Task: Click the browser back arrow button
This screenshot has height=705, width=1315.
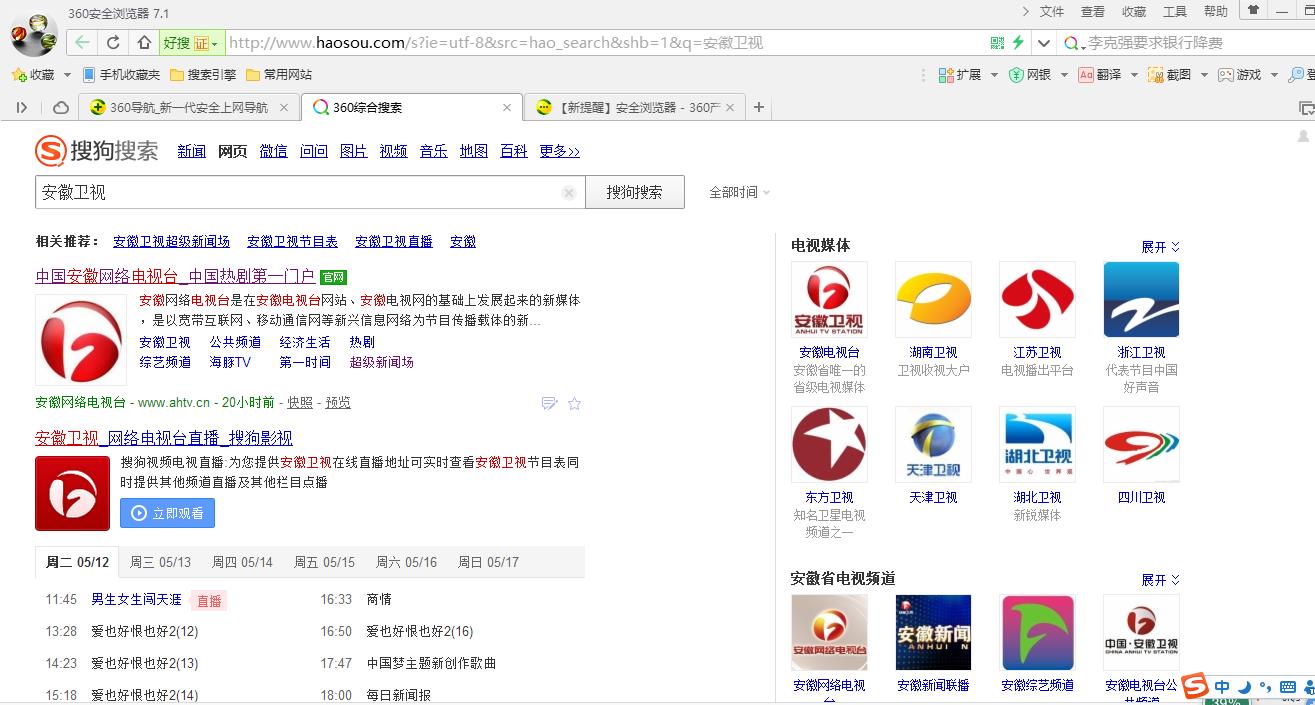Action: coord(82,43)
